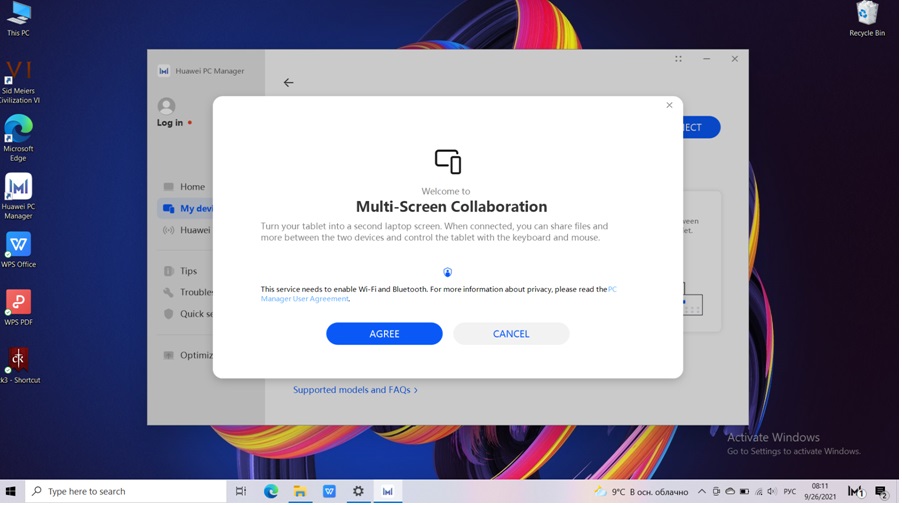
Task: Open PC Manager four-dot options menu
Action: point(678,59)
